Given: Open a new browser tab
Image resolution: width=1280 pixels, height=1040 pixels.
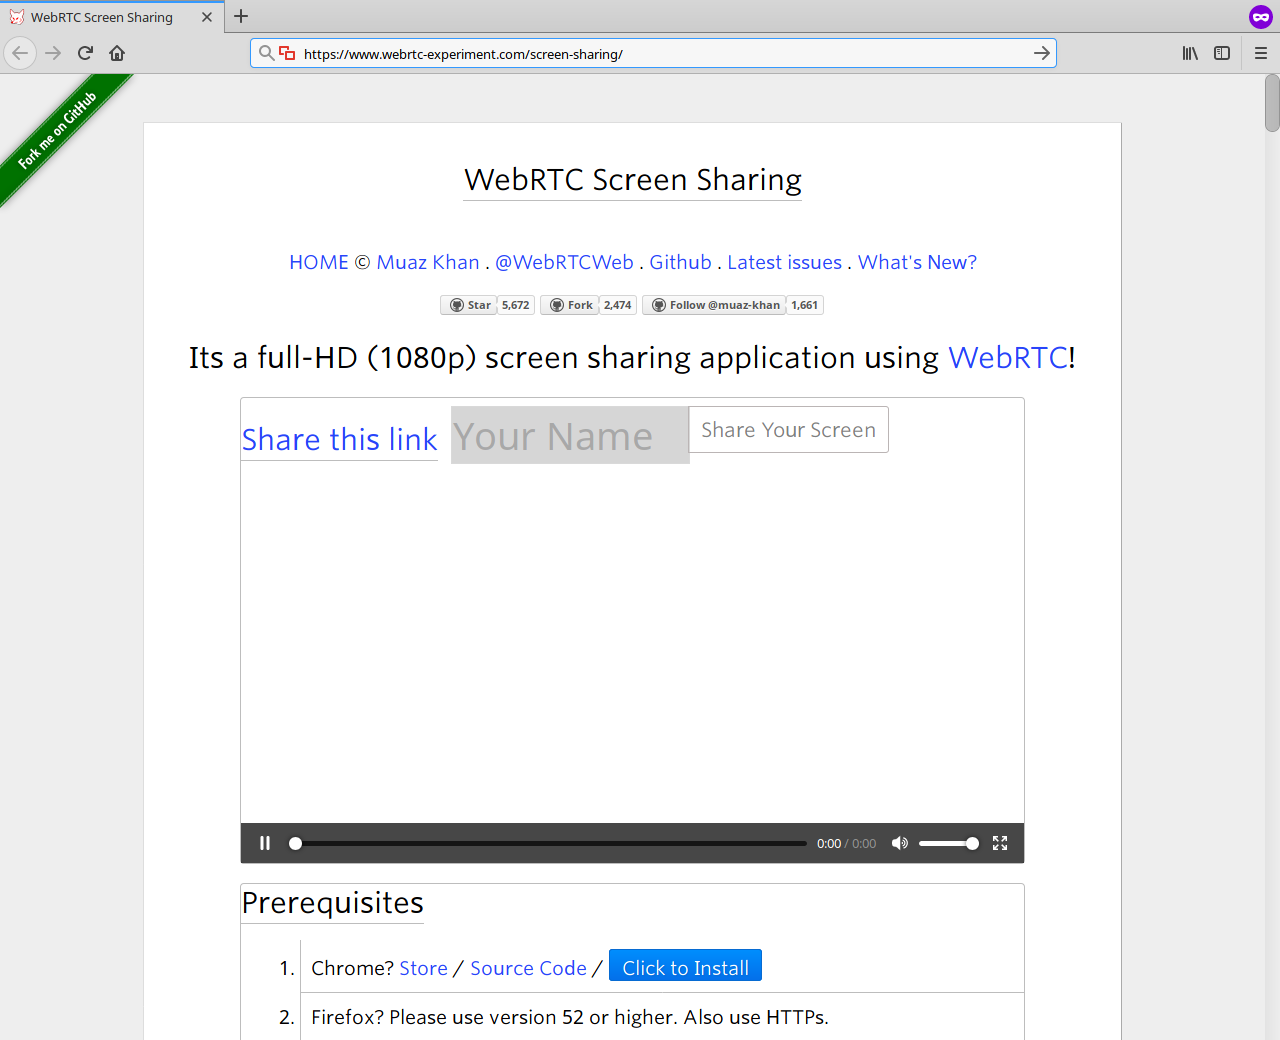Looking at the screenshot, I should (241, 17).
